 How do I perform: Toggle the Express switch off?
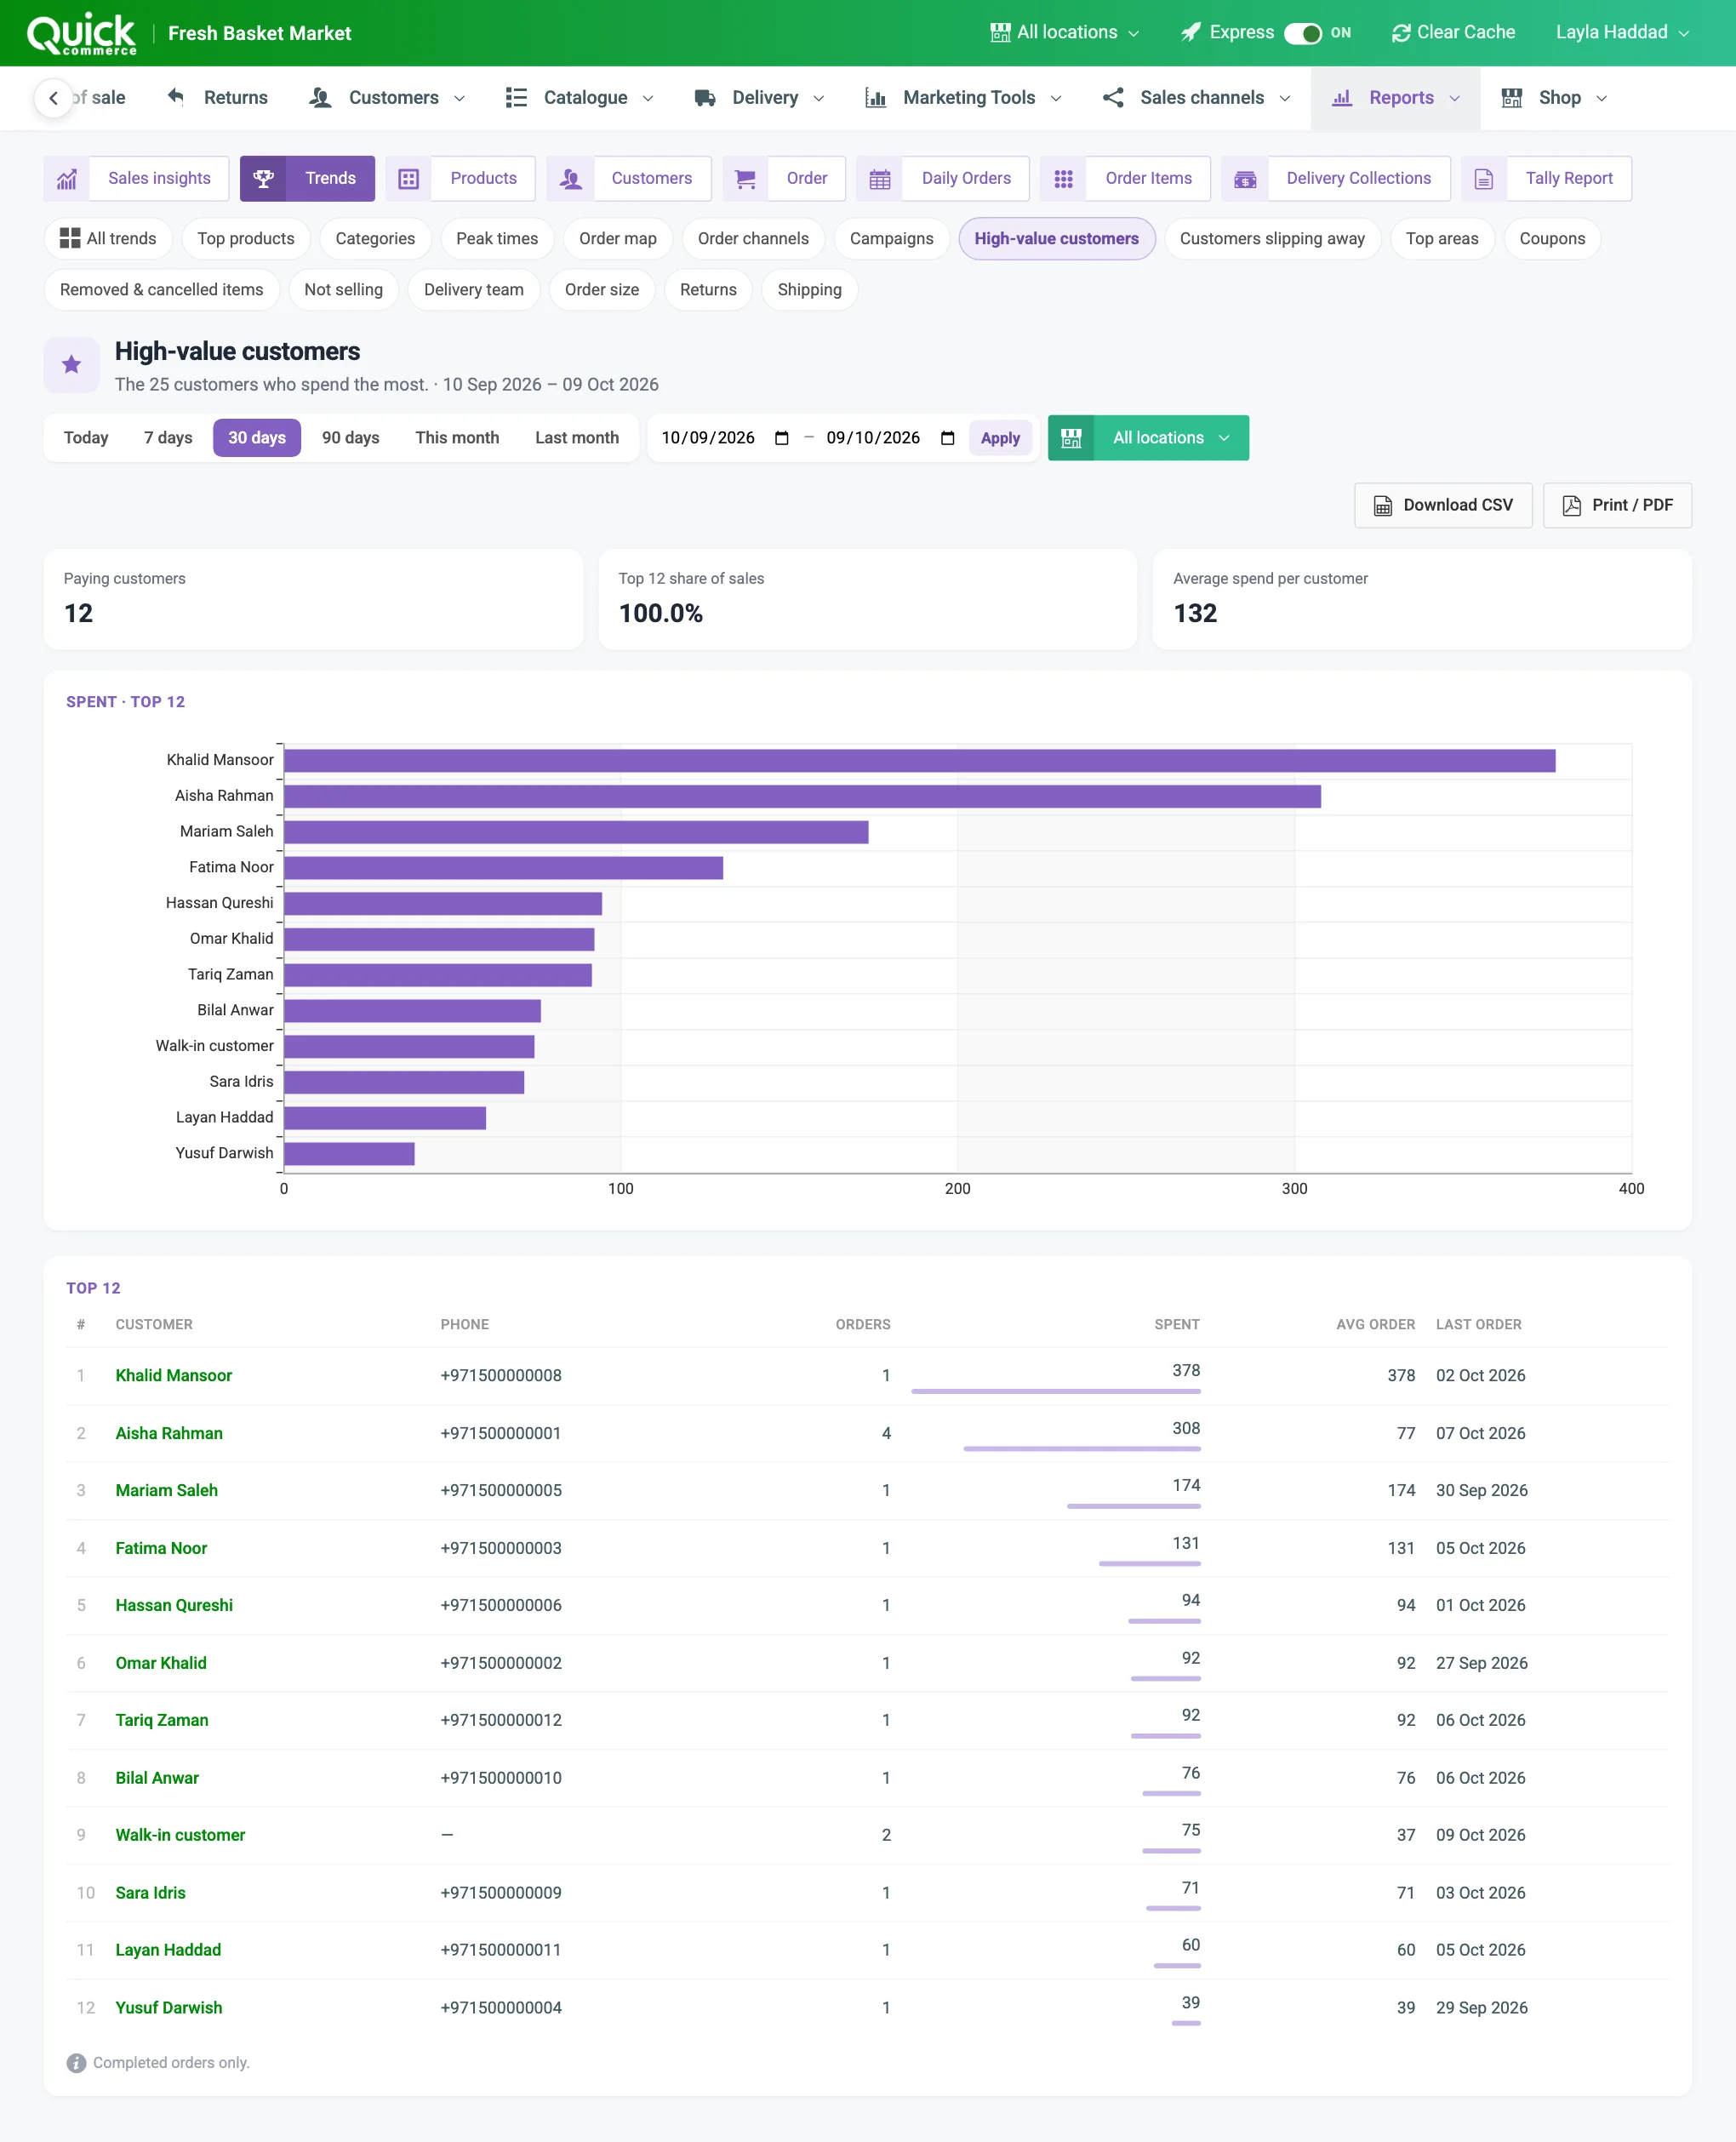1303,33
